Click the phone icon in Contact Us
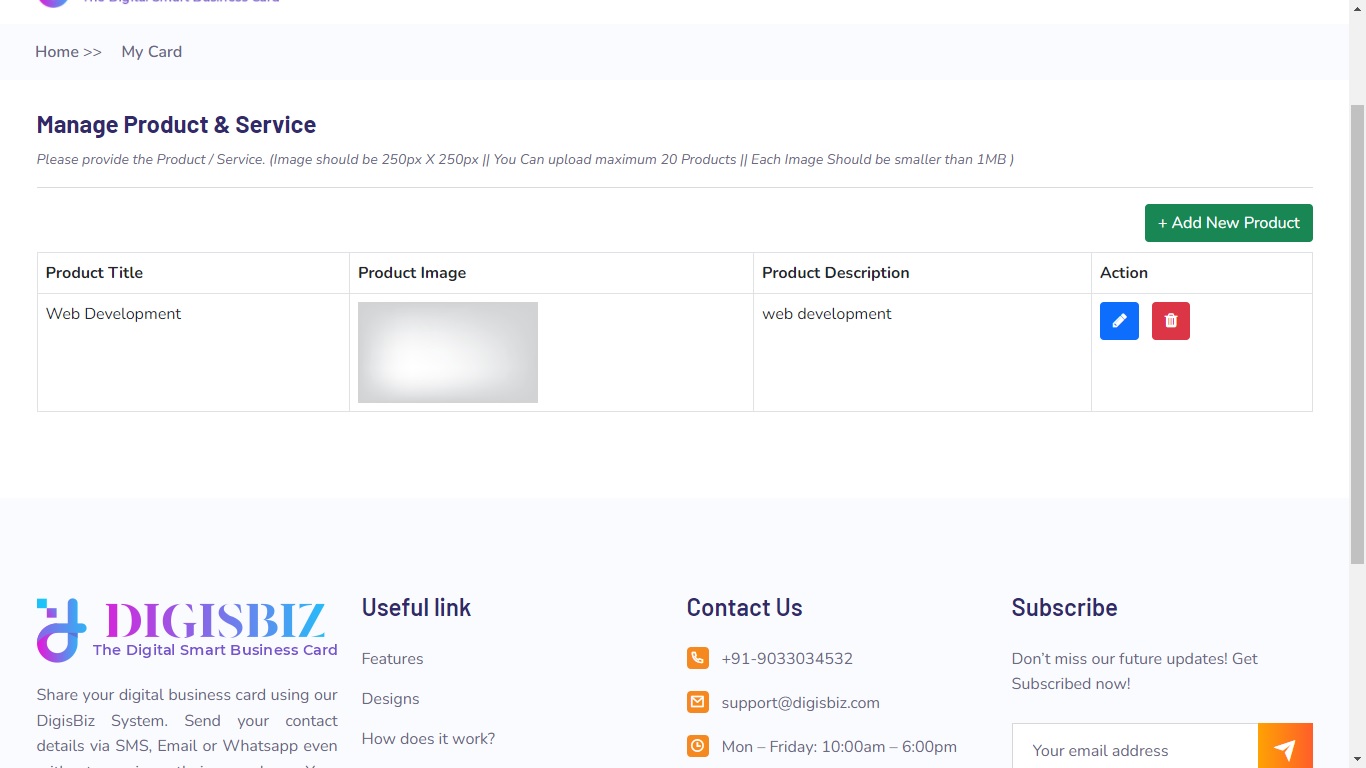Image resolution: width=1366 pixels, height=768 pixels. pyautogui.click(x=698, y=658)
